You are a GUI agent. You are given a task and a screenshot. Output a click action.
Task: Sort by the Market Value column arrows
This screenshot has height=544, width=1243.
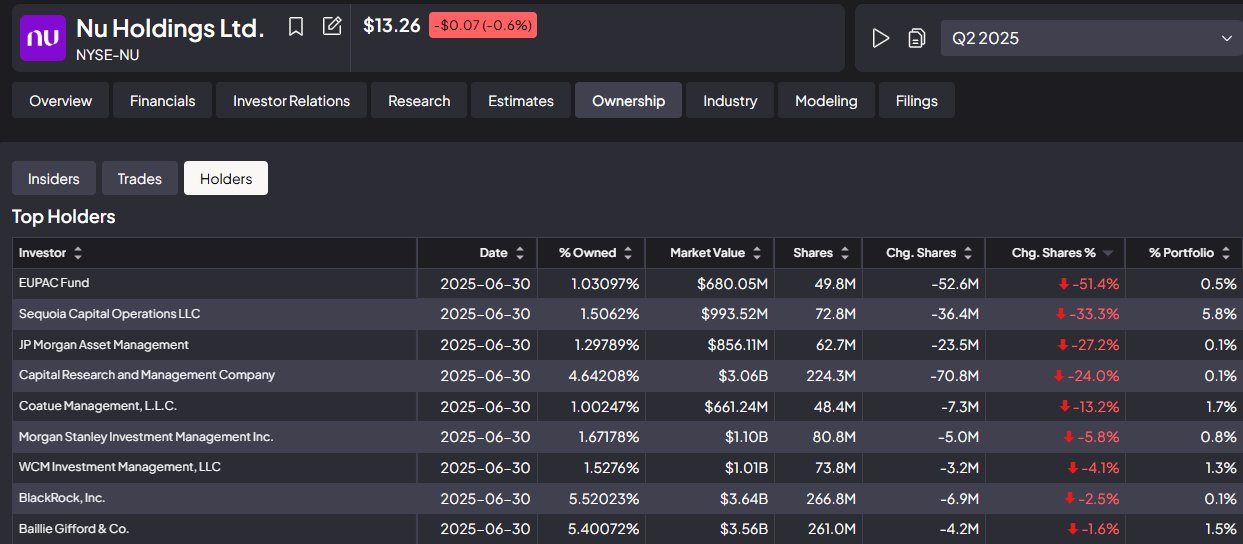757,253
